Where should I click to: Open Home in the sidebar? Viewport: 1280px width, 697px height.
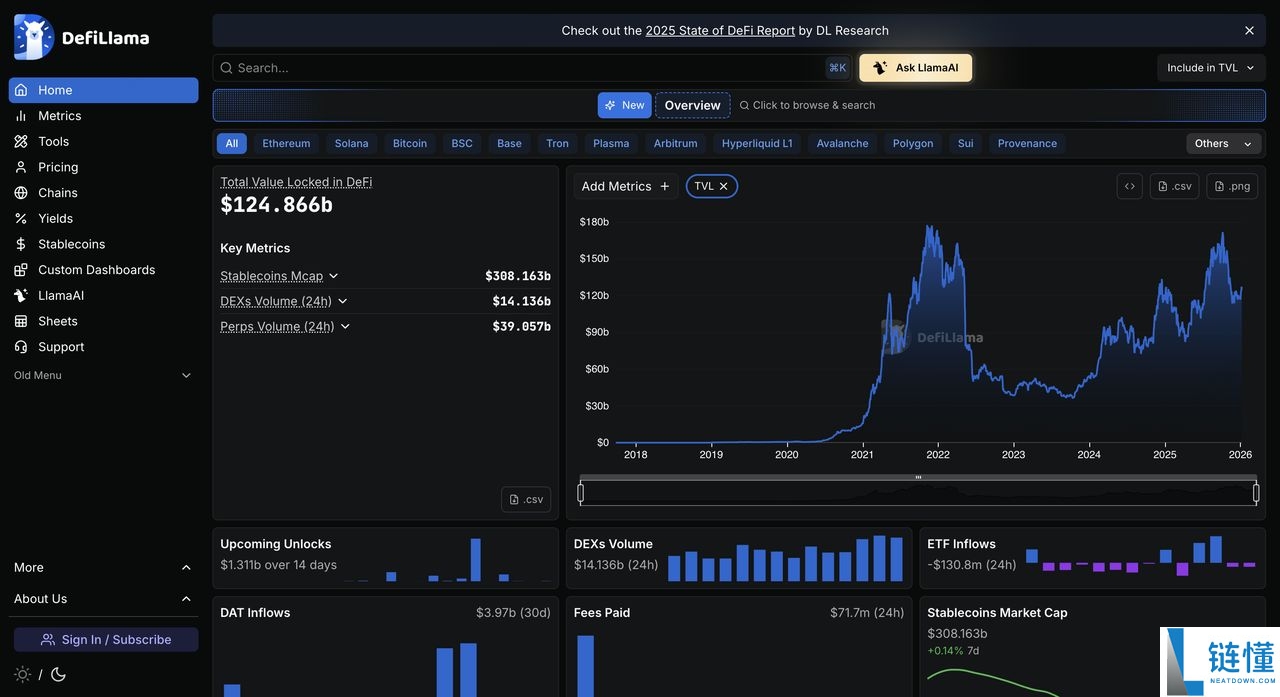pos(104,90)
